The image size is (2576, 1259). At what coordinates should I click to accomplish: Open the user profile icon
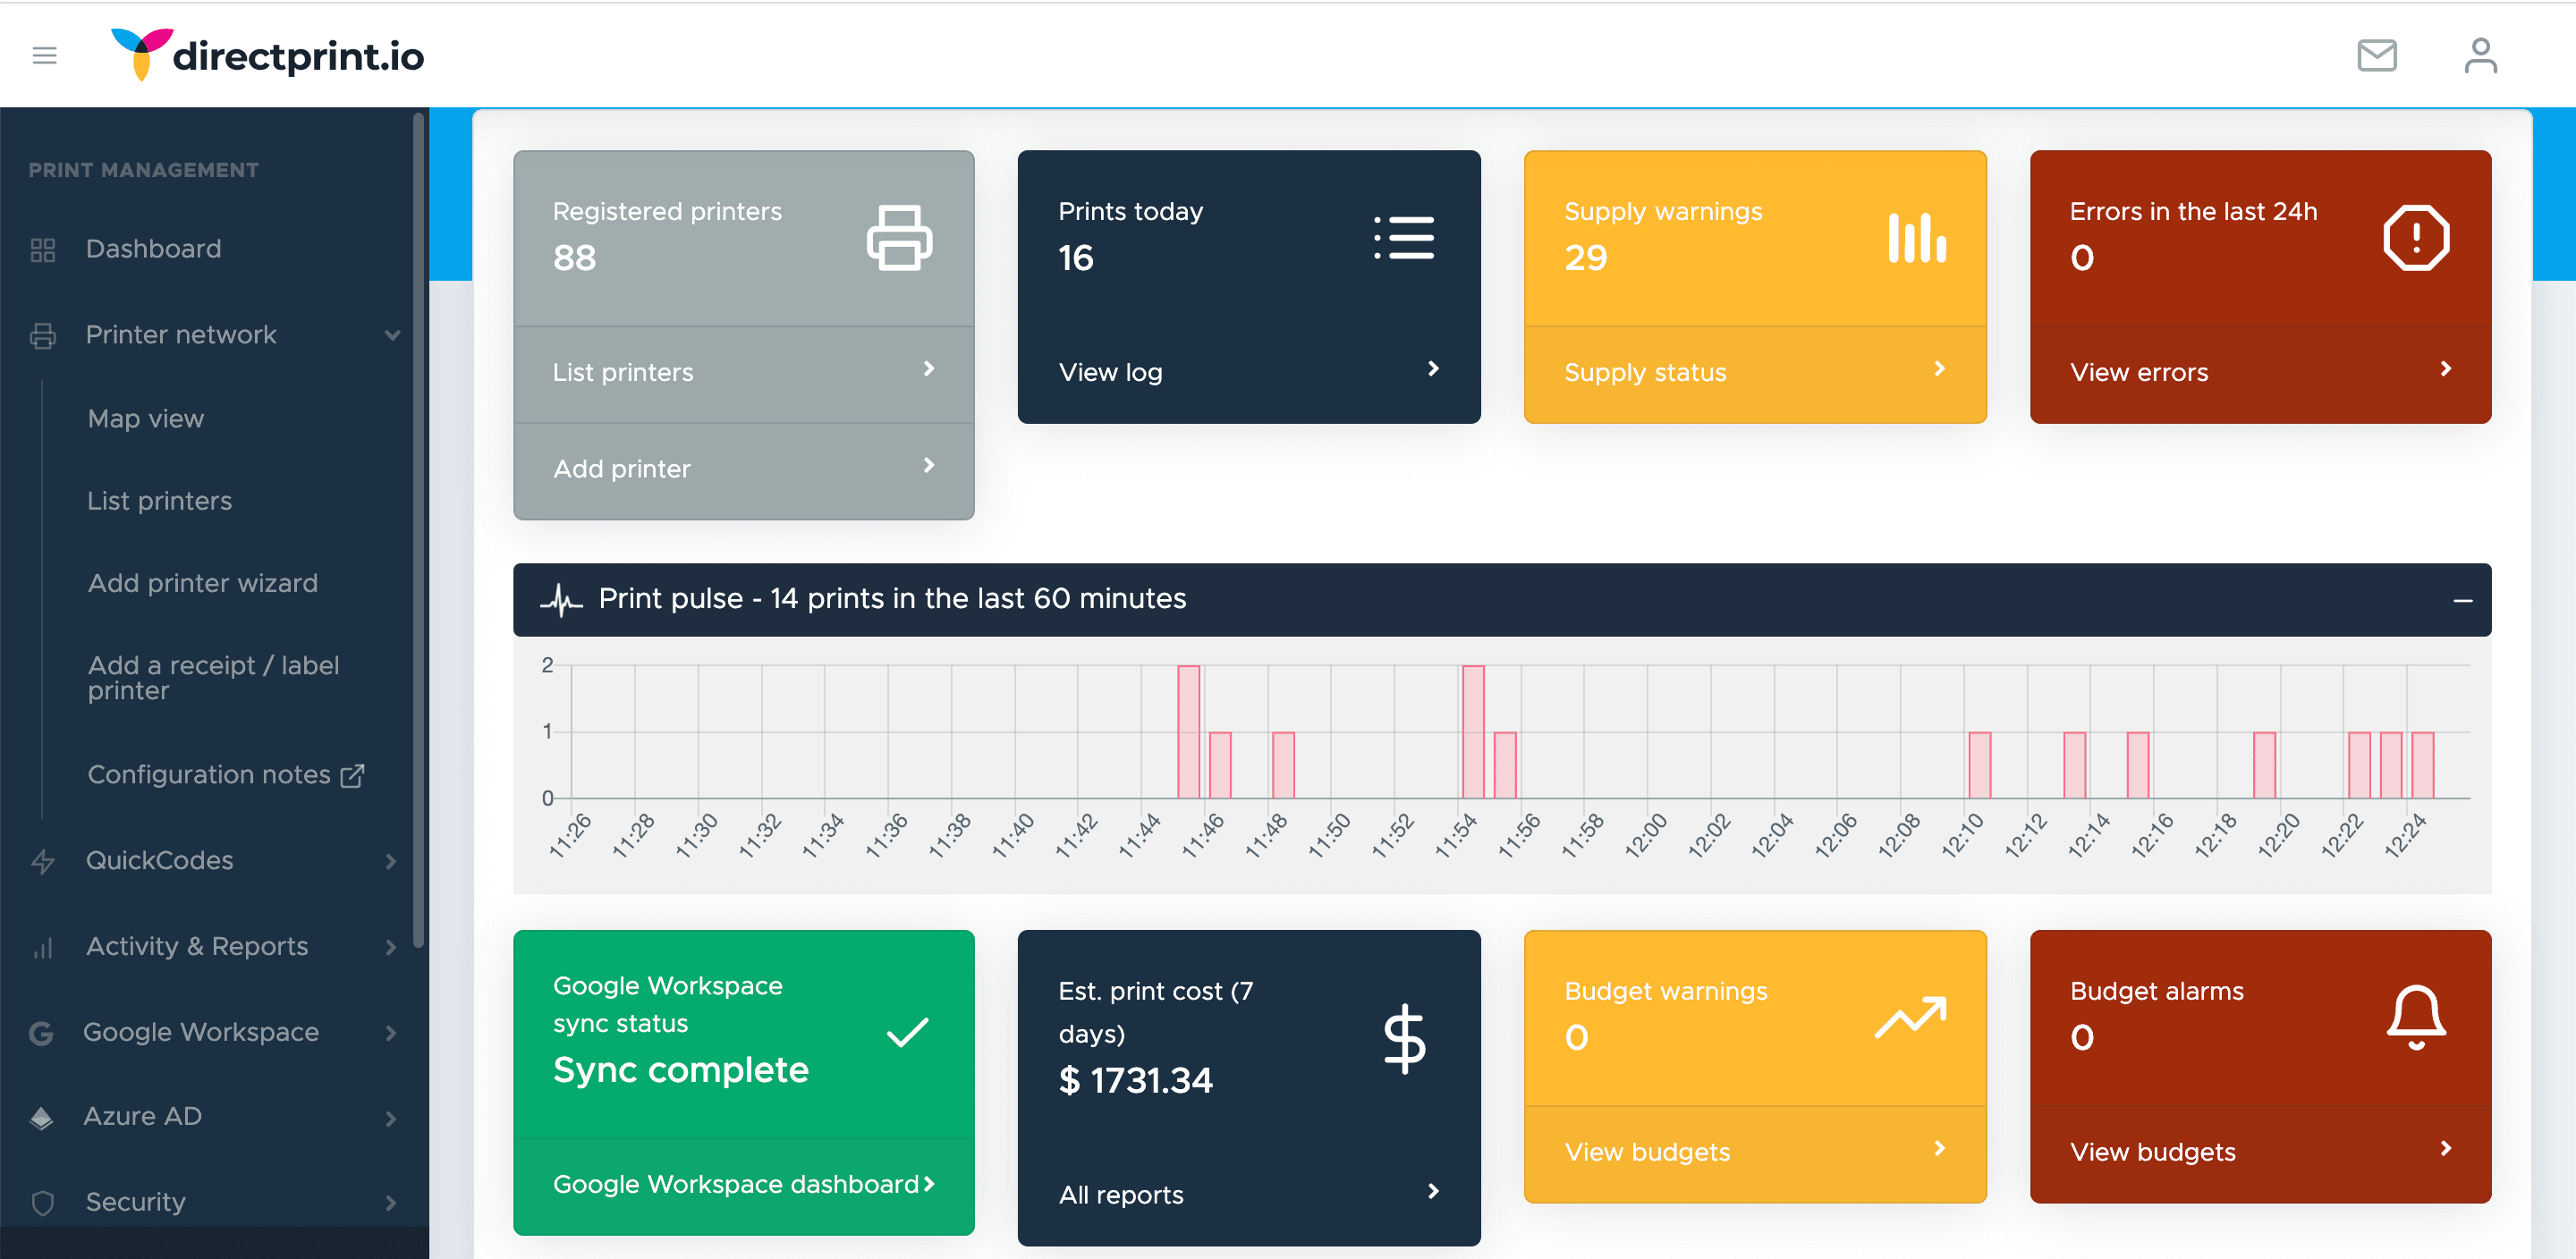(2480, 55)
